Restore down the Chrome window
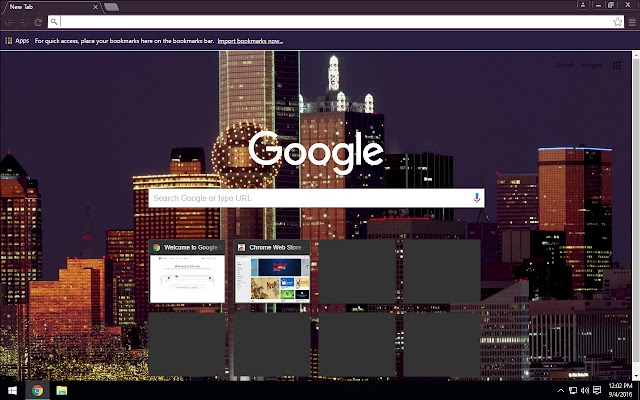Screen dimensions: 640x400 point(611,5)
